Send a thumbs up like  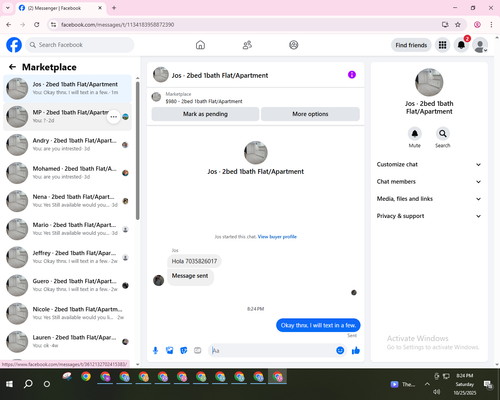coord(356,350)
